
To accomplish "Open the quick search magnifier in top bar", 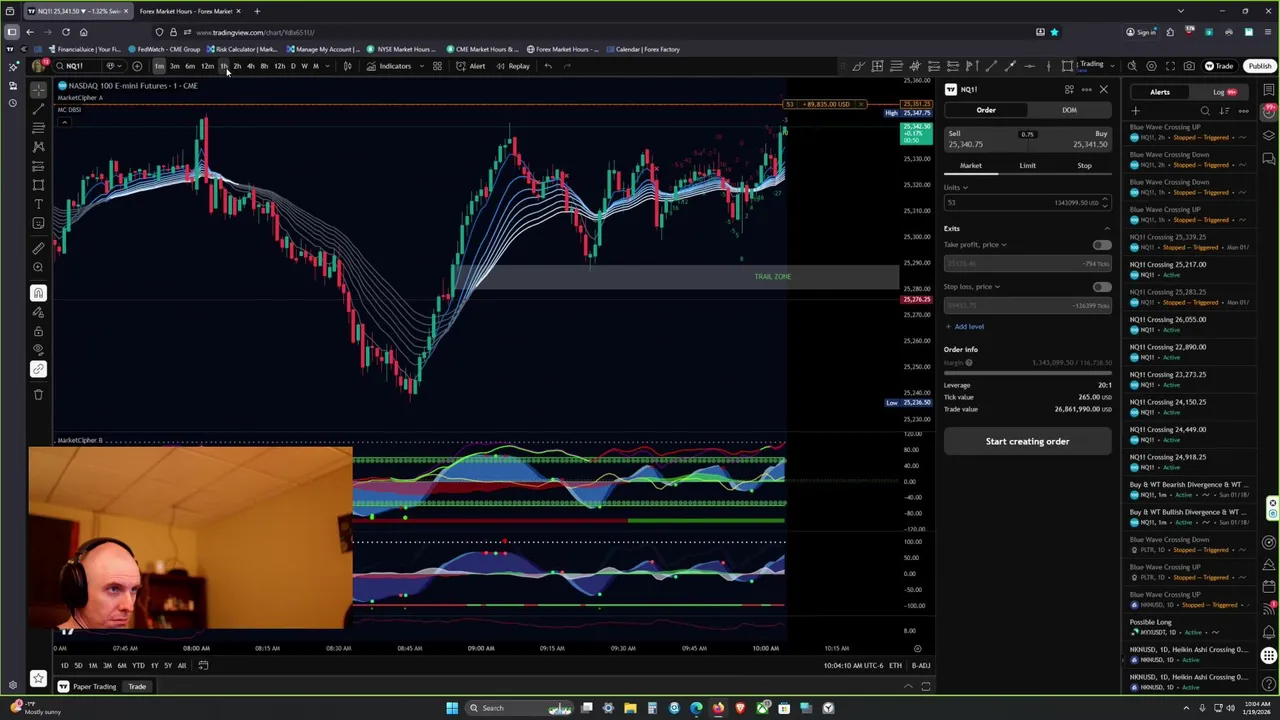I will click(x=1132, y=66).
